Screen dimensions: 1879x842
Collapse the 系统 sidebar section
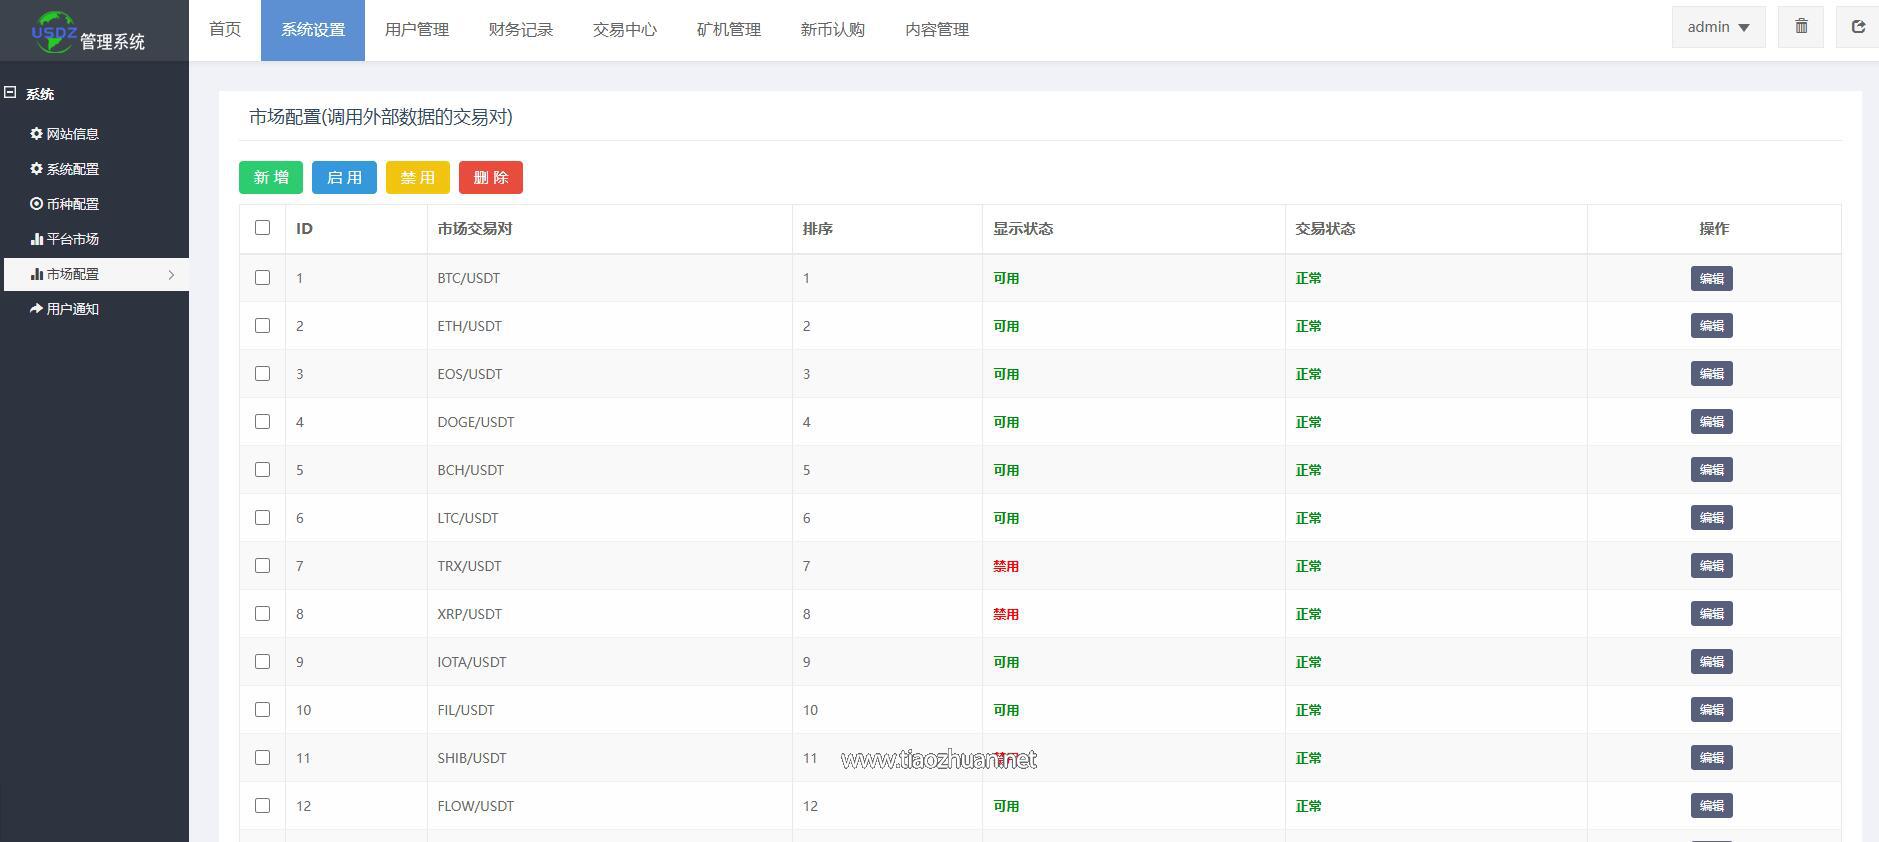[x=10, y=93]
